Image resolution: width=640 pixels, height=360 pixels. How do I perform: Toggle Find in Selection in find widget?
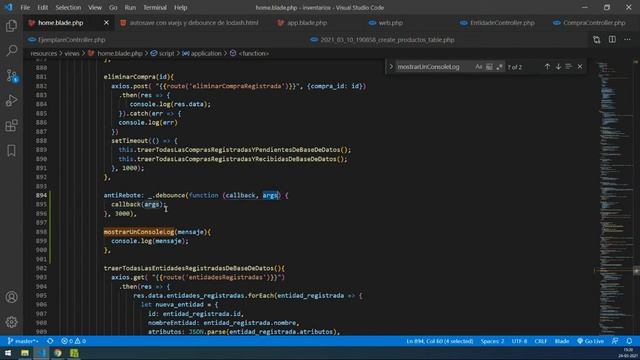tap(569, 67)
